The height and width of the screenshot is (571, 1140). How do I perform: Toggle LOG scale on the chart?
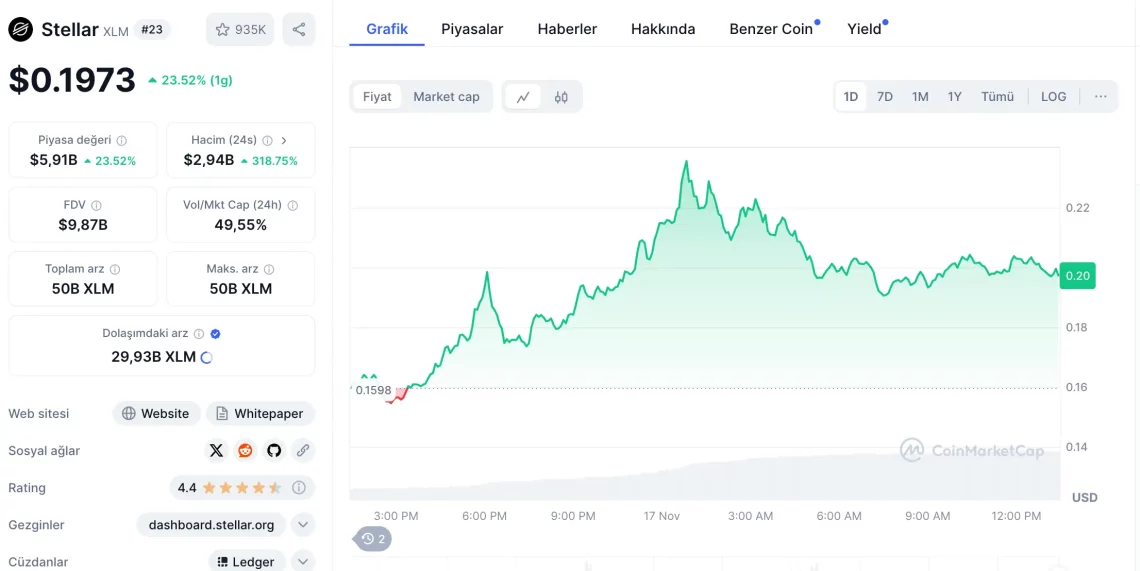pos(1053,97)
